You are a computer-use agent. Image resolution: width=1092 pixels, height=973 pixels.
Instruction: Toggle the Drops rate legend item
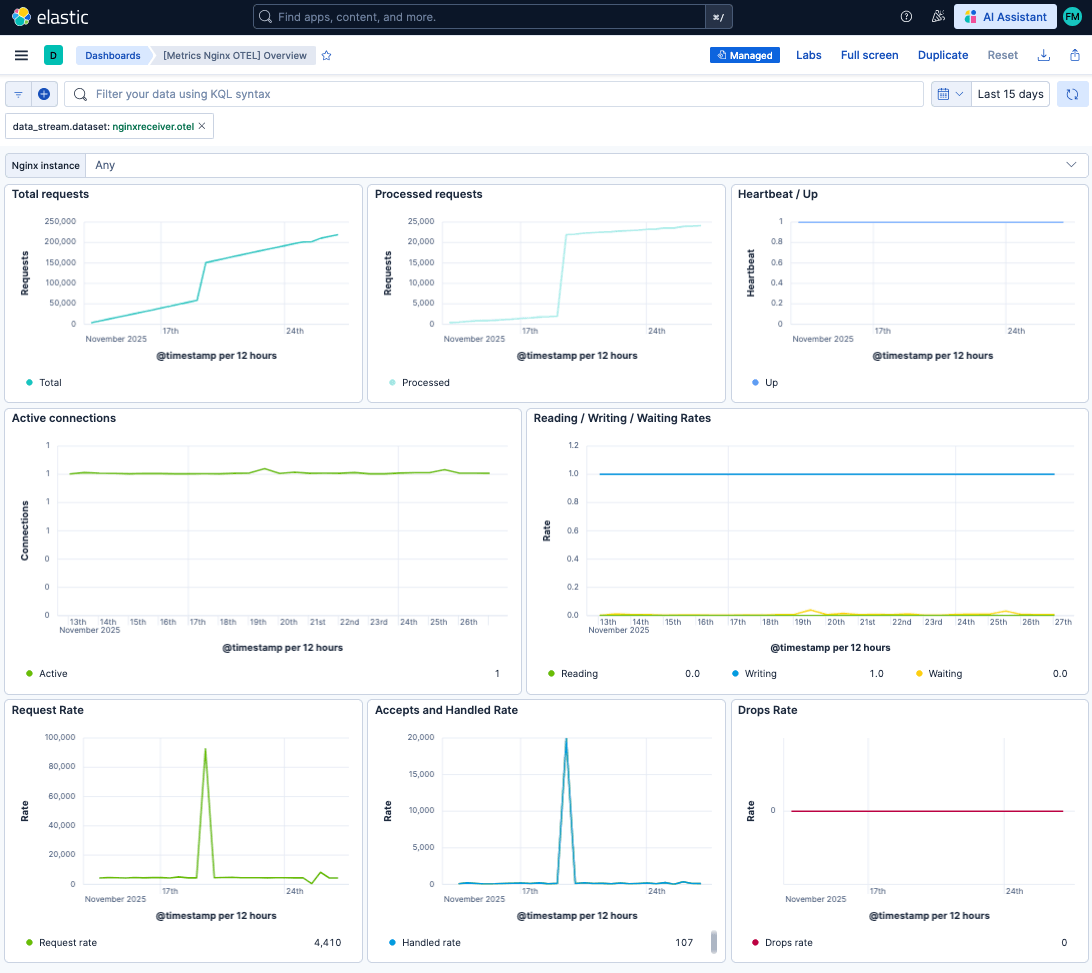[x=788, y=942]
